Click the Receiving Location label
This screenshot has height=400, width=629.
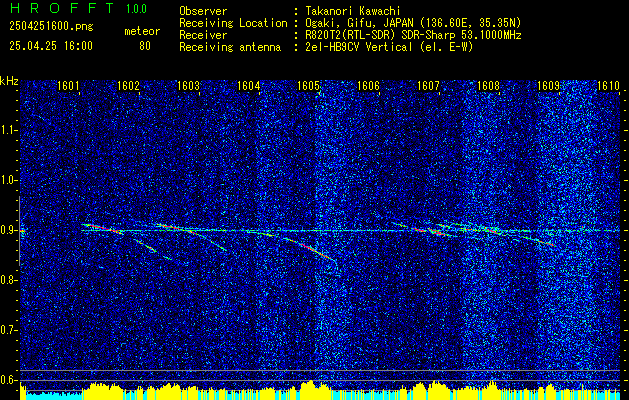233,23
